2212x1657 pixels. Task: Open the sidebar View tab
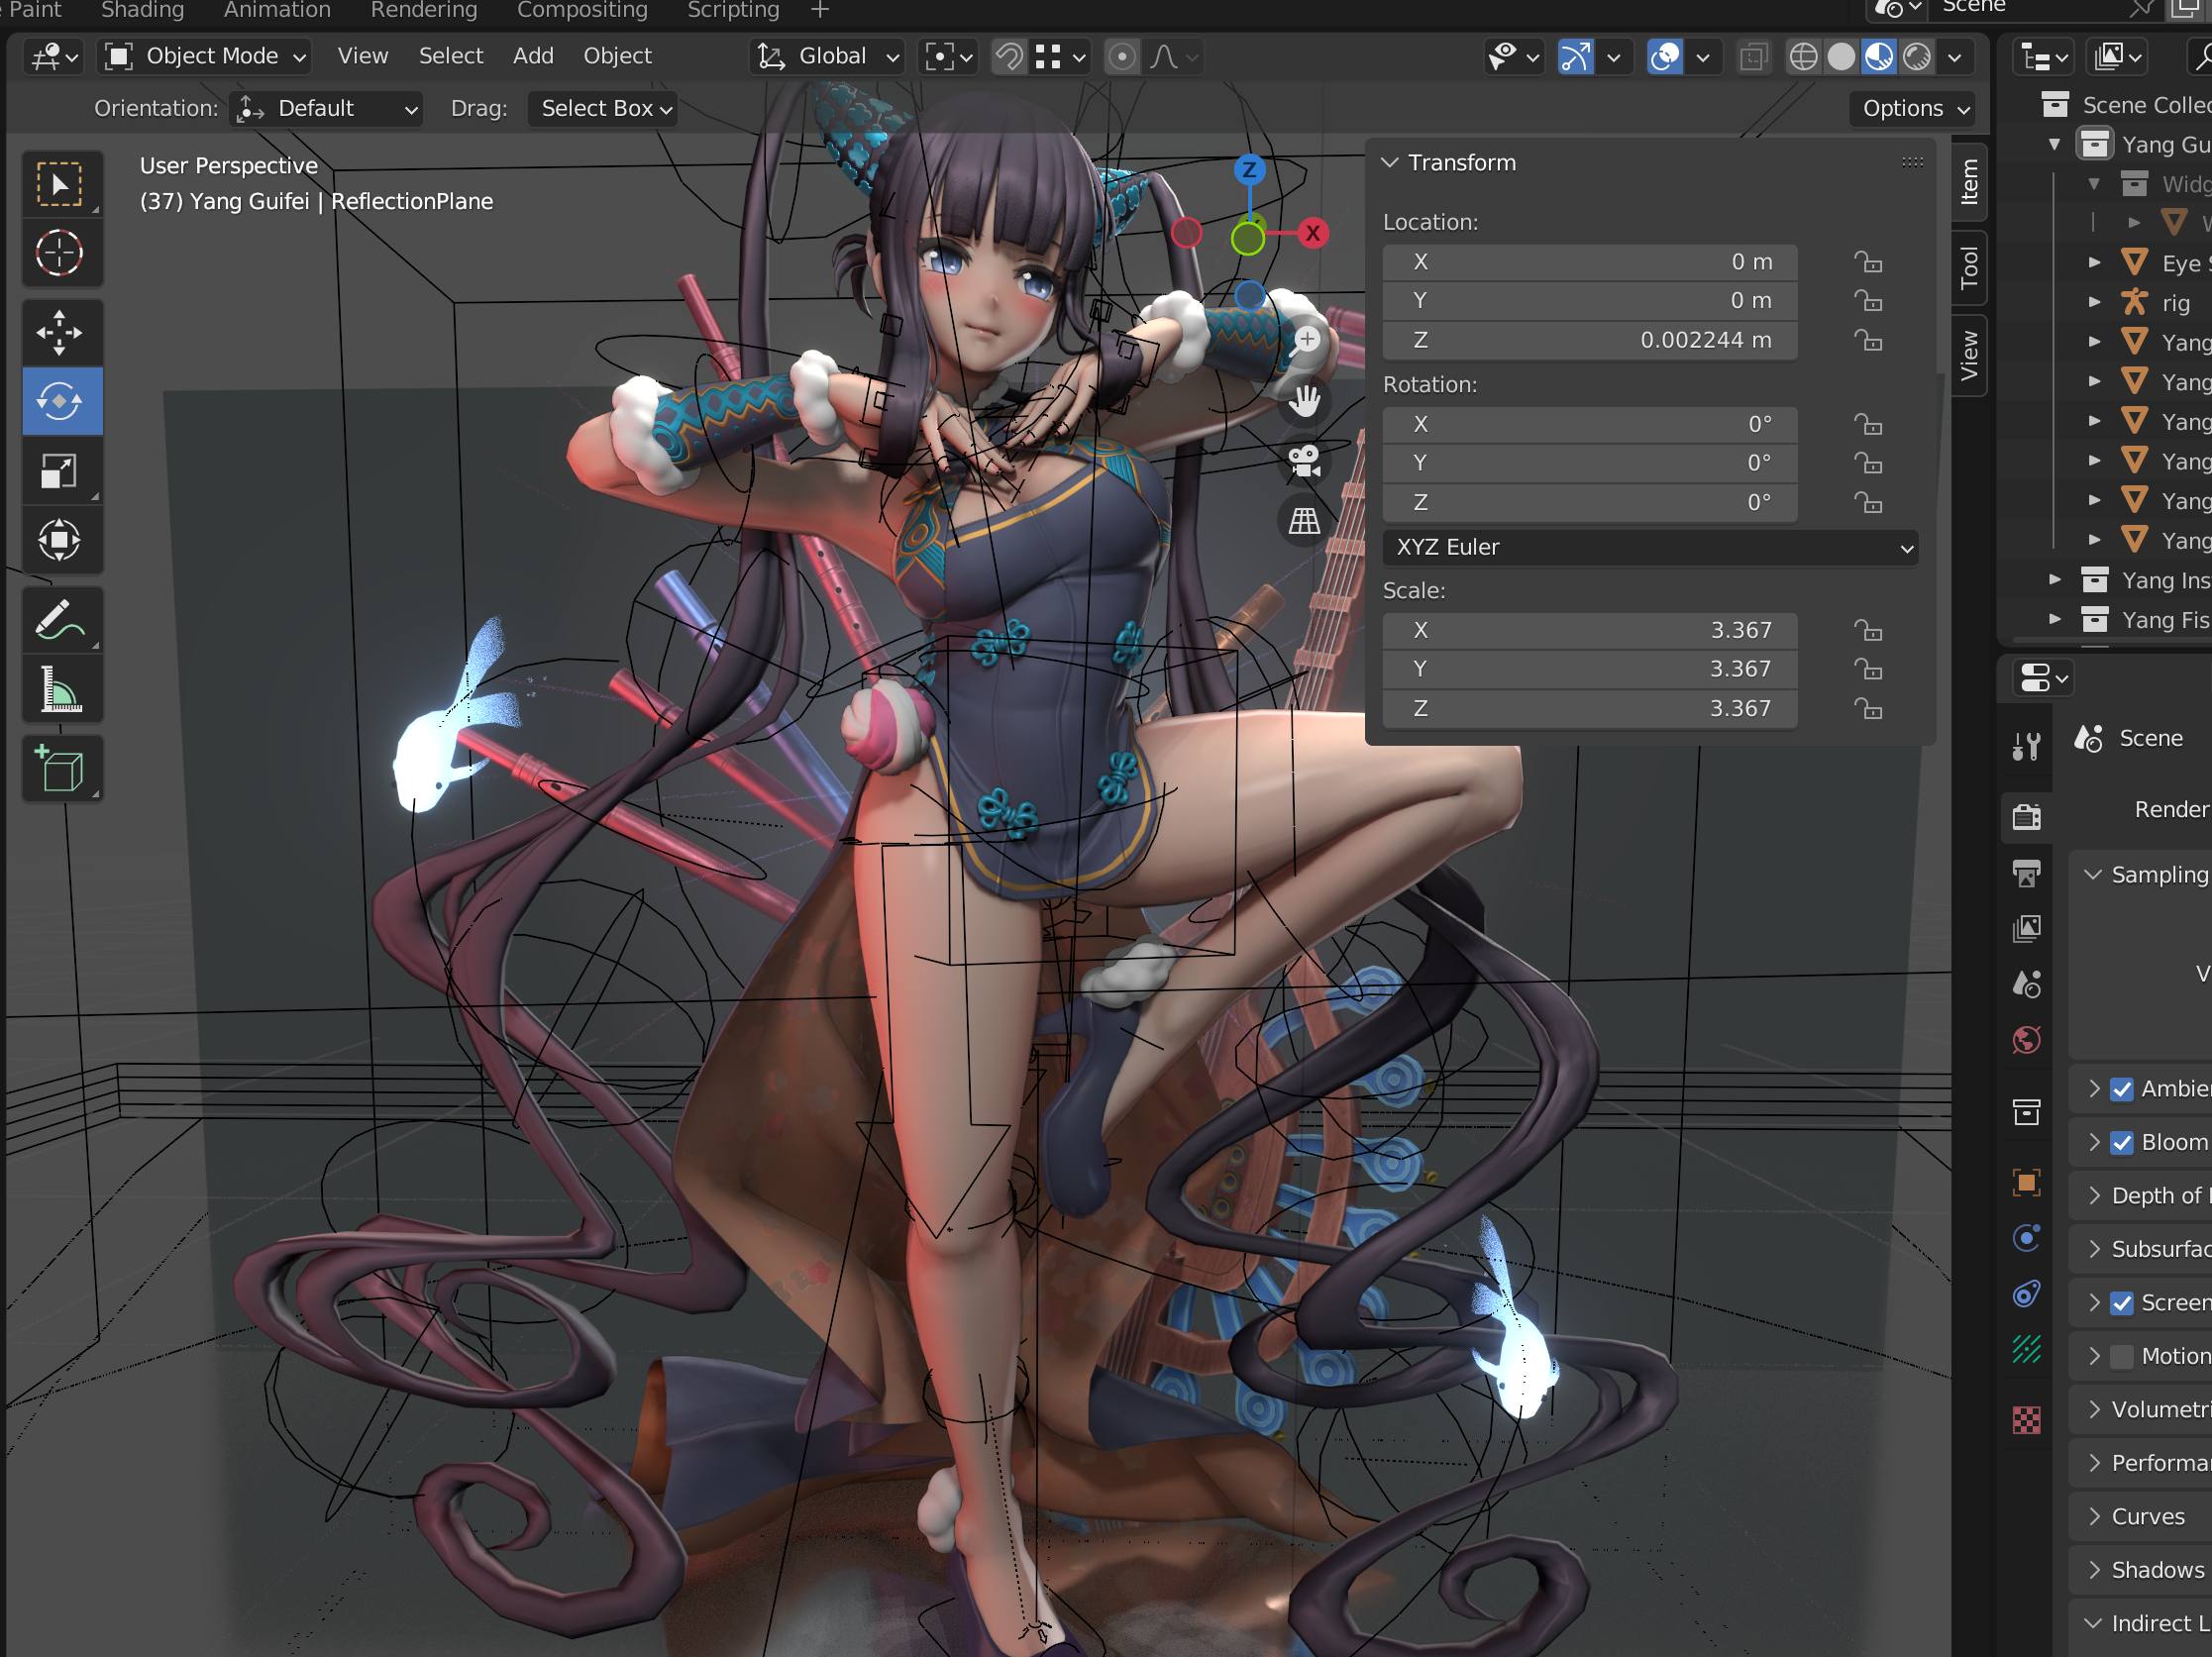[1969, 356]
